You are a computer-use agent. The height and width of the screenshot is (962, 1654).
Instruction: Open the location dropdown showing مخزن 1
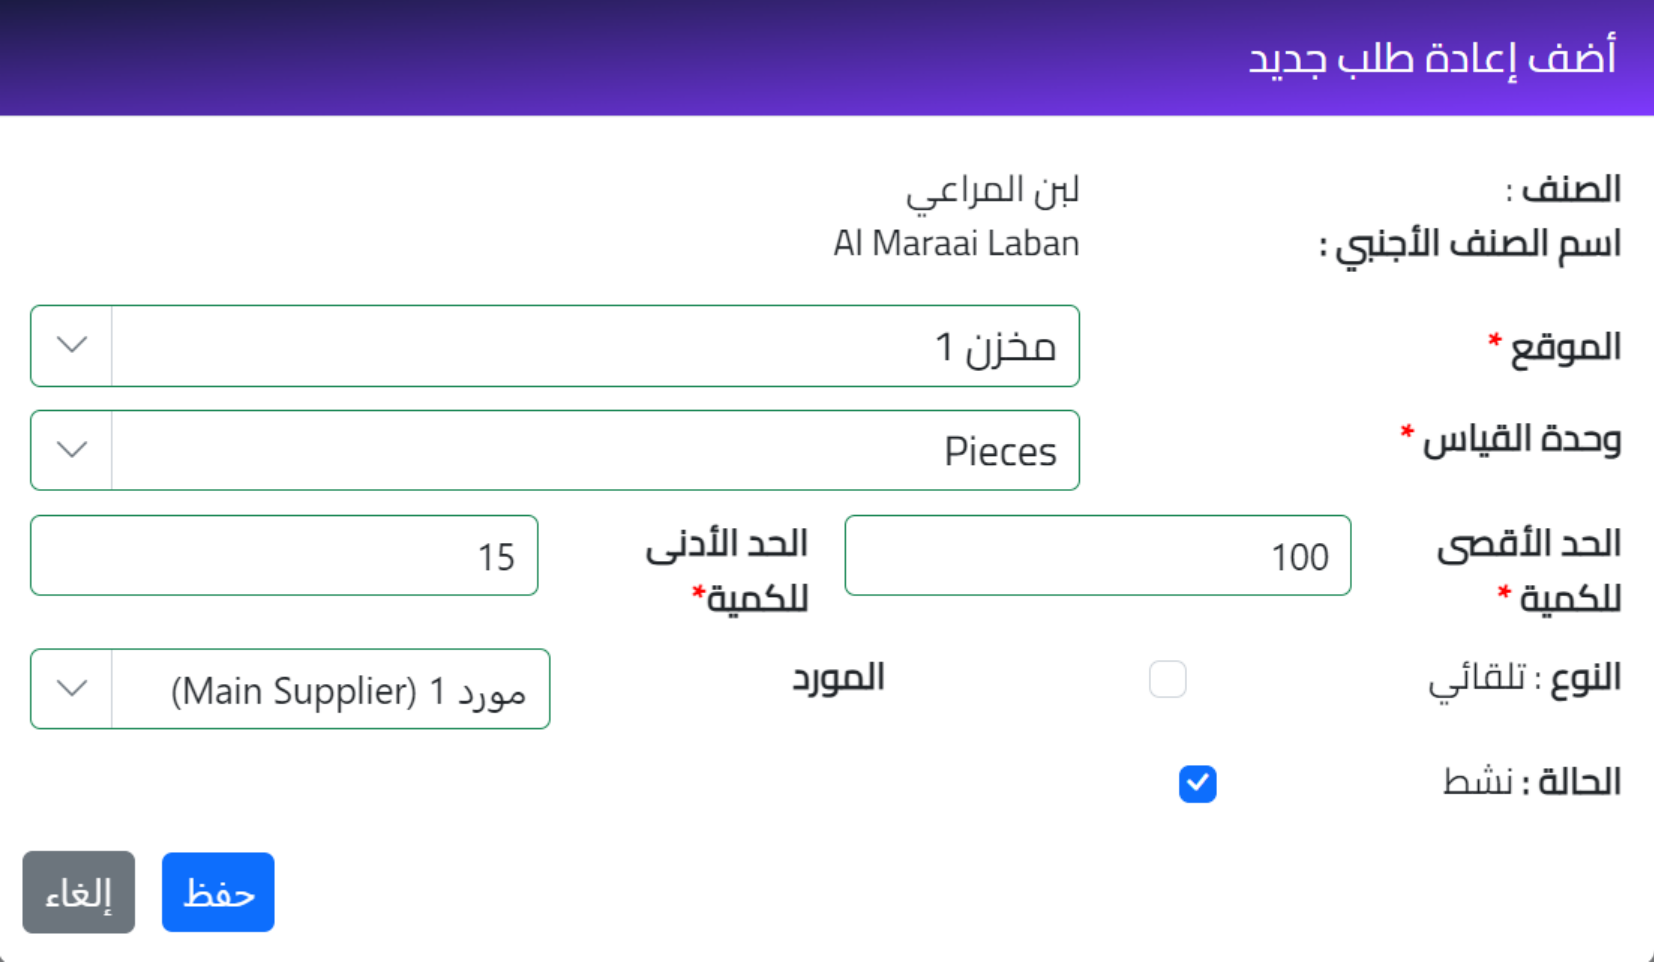(595, 346)
